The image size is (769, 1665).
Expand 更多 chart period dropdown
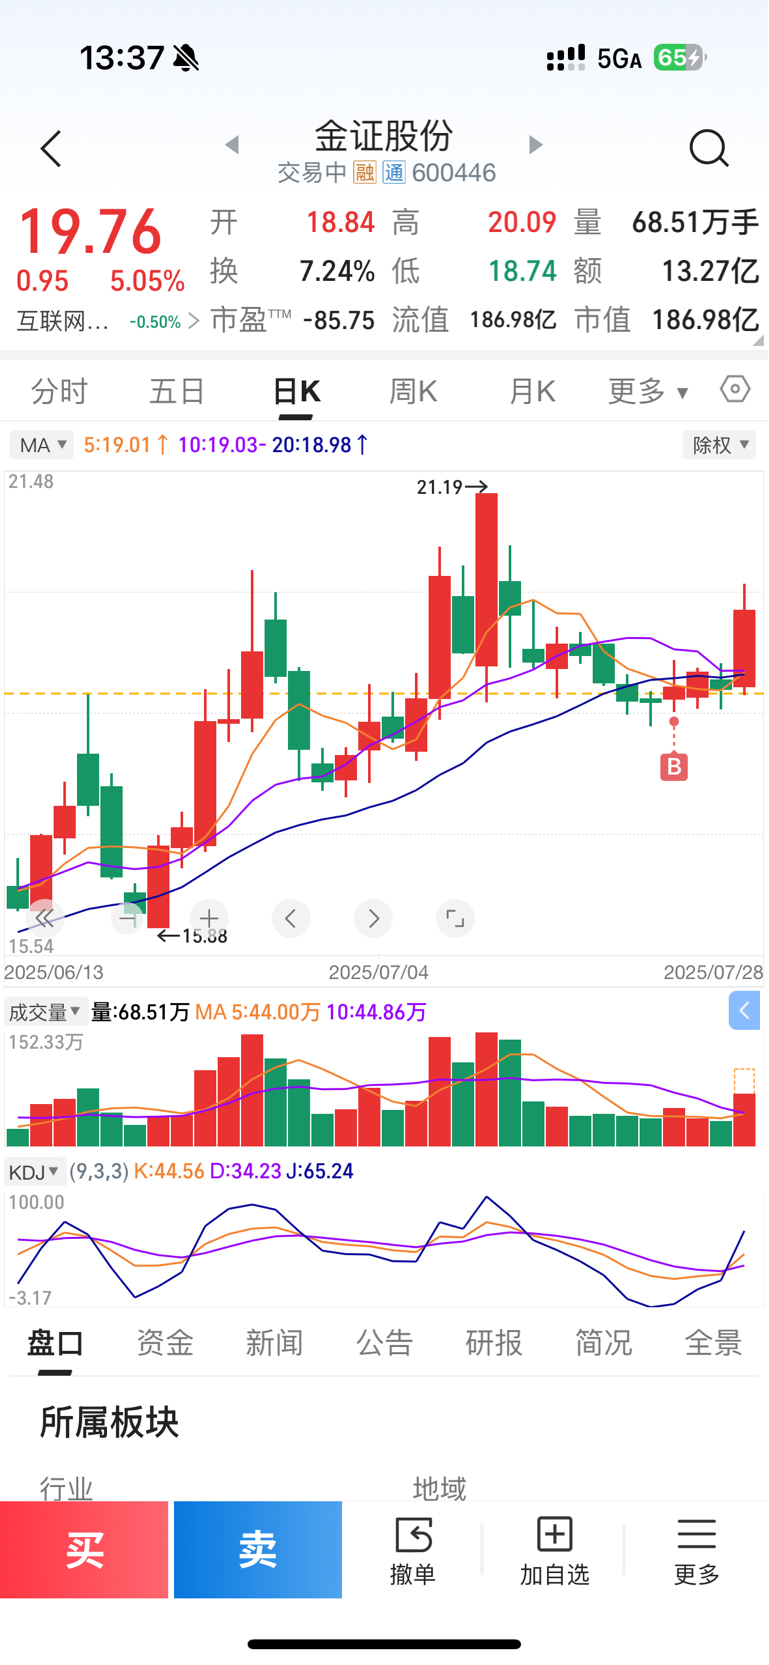648,391
